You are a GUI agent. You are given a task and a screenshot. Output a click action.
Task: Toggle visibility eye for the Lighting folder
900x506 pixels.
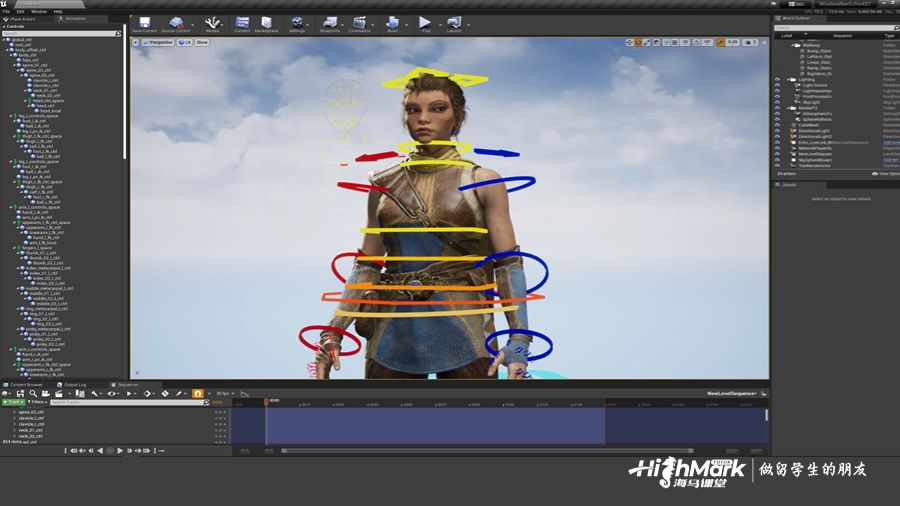[777, 79]
